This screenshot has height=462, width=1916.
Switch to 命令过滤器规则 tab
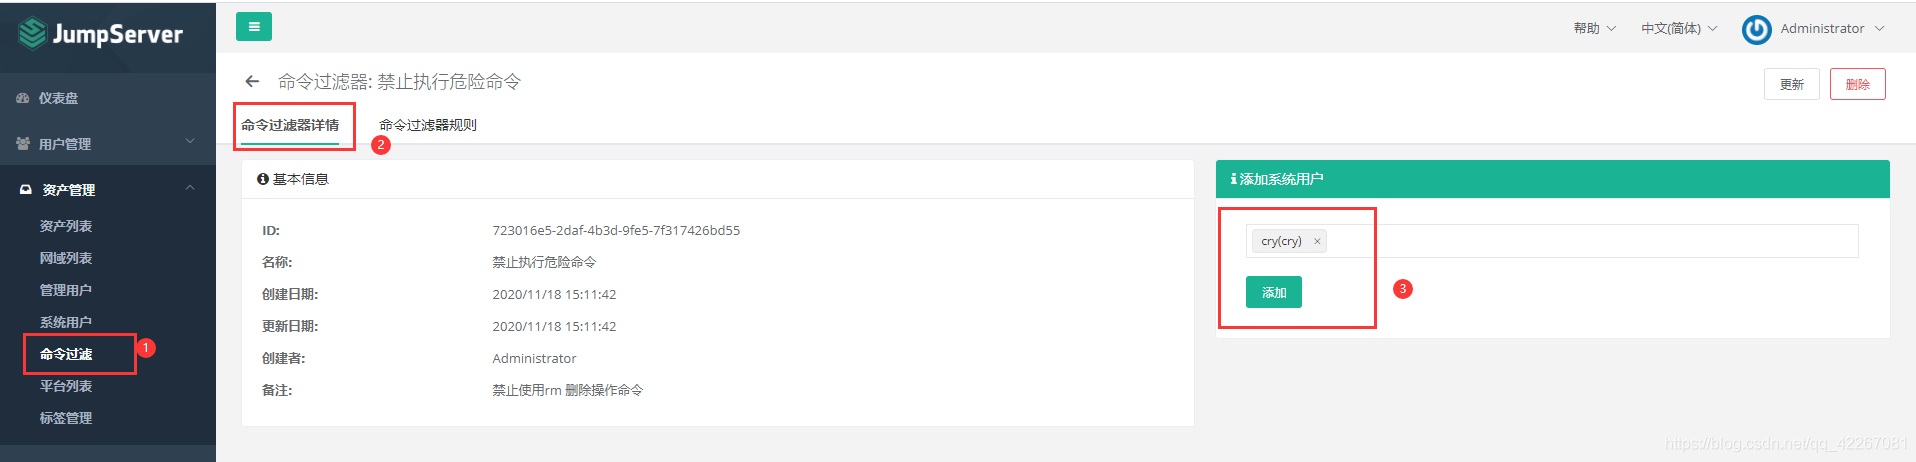coord(428,125)
